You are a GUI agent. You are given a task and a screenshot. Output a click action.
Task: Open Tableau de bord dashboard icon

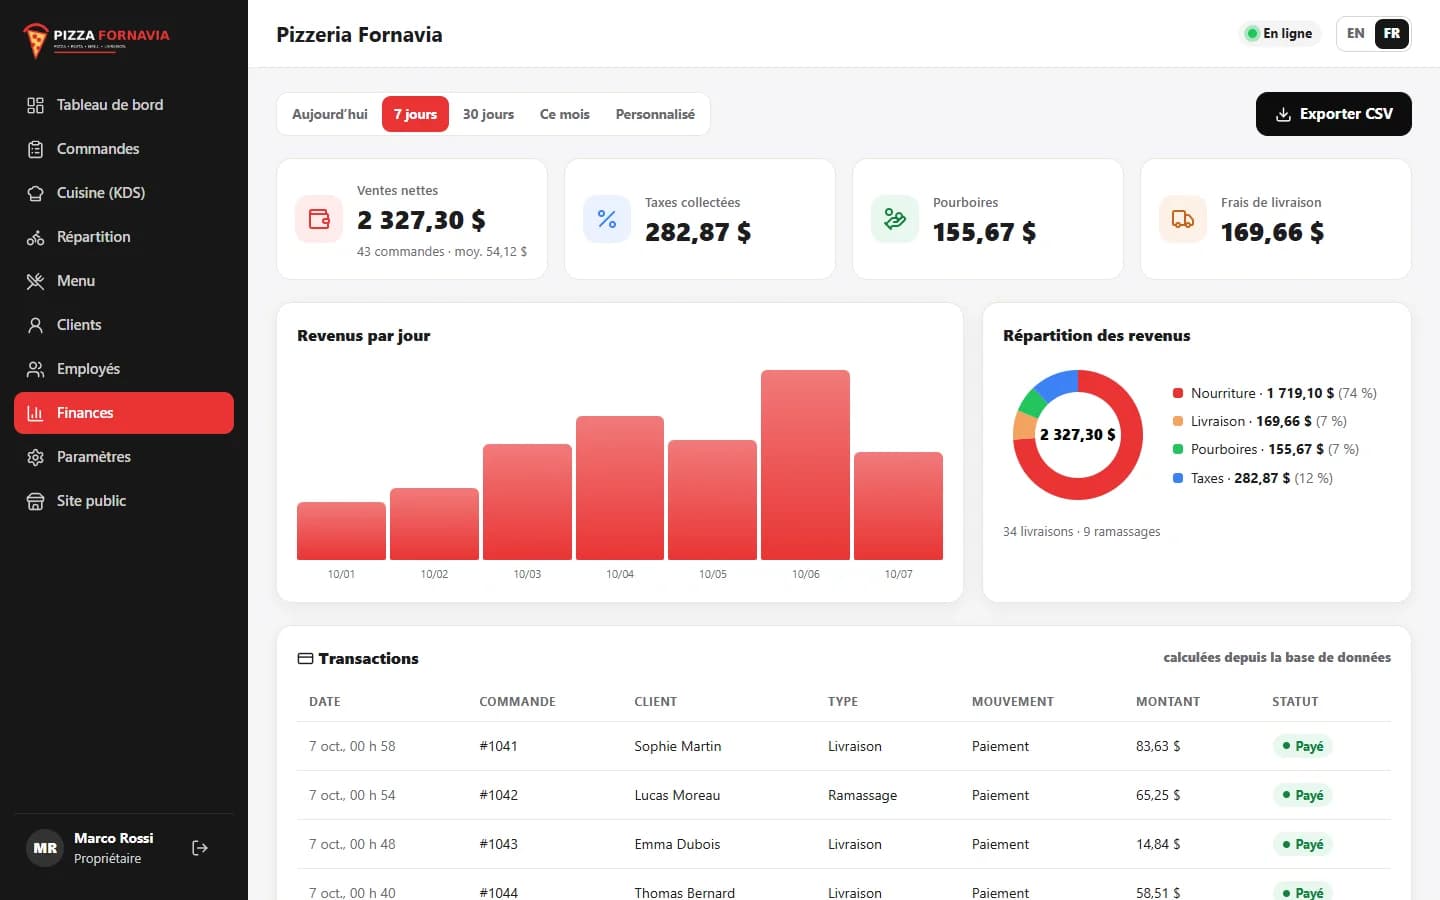click(35, 105)
